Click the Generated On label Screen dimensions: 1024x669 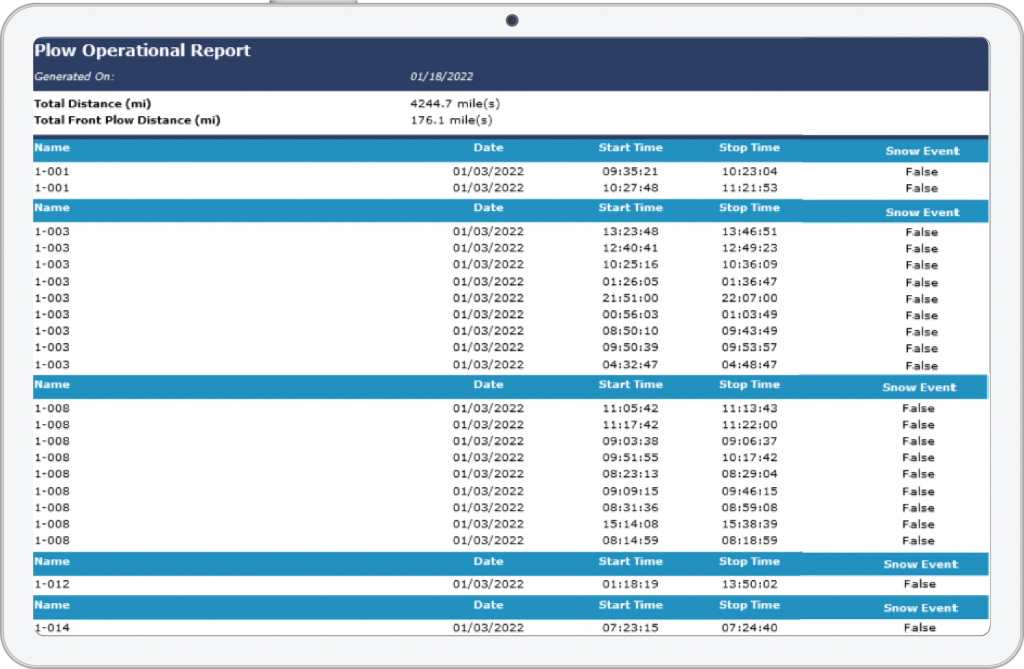tap(74, 76)
